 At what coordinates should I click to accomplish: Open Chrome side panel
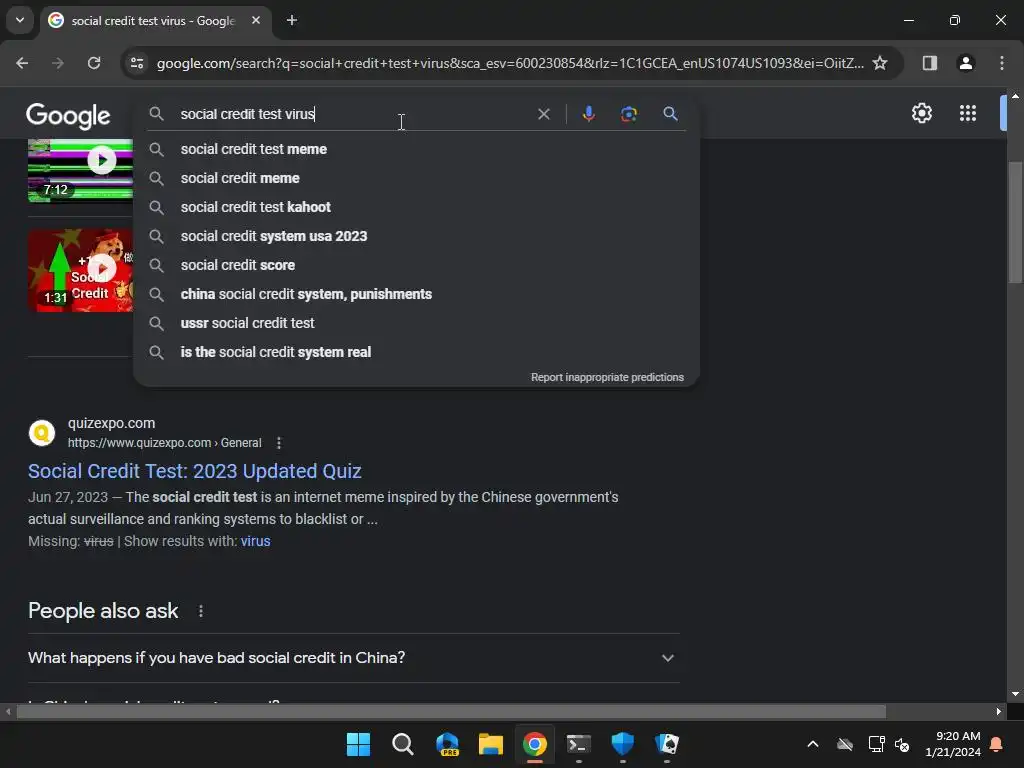coord(929,63)
